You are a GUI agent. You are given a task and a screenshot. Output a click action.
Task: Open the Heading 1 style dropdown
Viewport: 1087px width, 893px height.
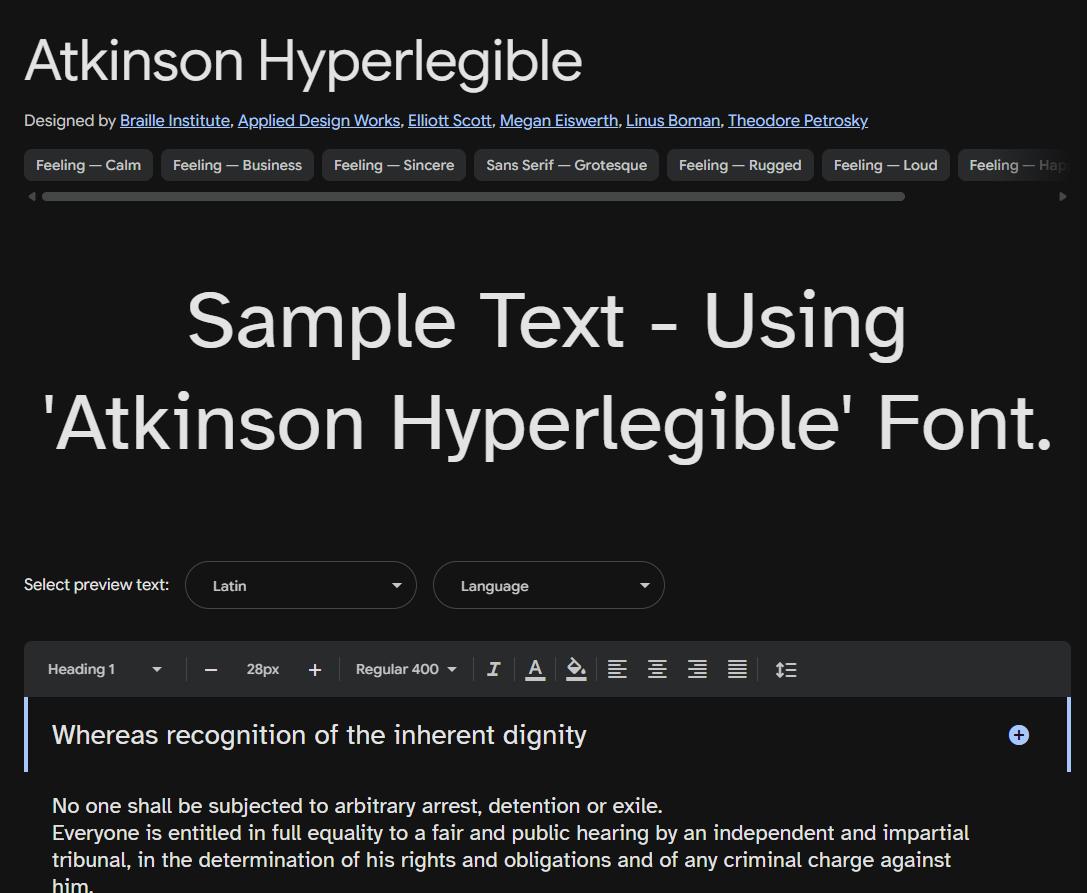coord(105,669)
